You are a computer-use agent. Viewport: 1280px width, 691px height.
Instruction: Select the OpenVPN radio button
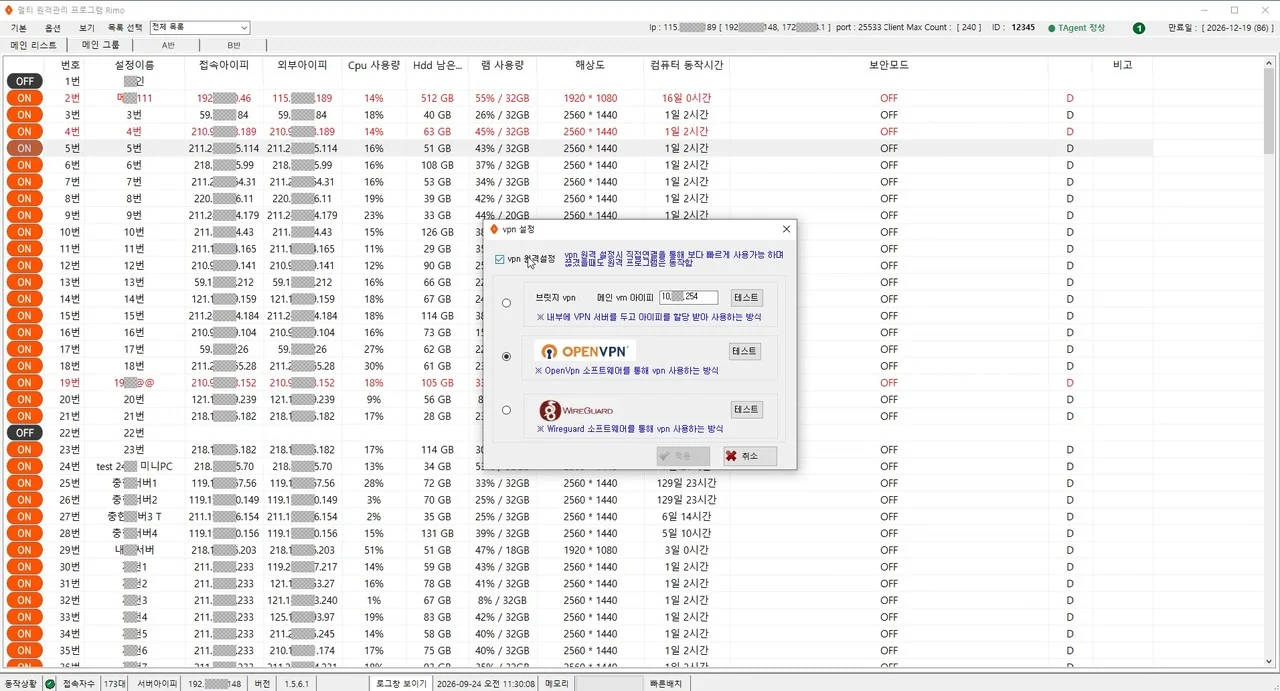coord(507,356)
